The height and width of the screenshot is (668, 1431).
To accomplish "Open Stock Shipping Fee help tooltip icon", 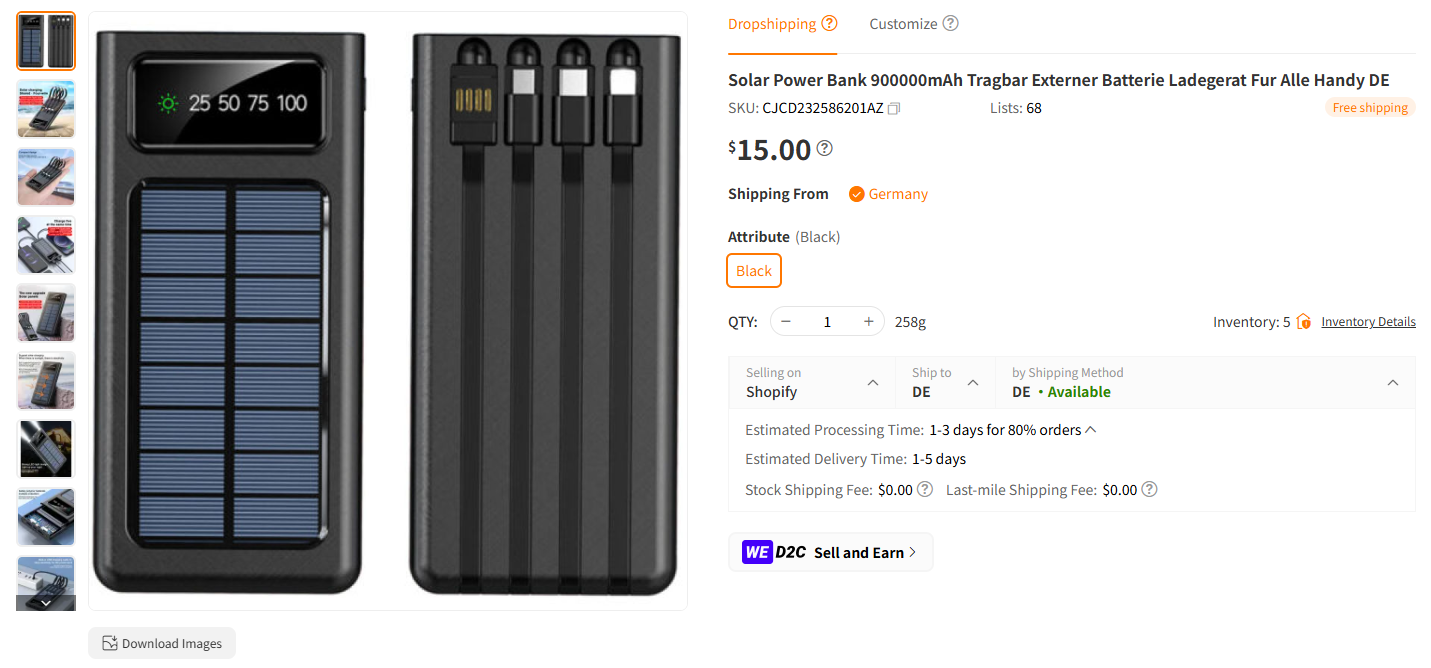I will [923, 490].
